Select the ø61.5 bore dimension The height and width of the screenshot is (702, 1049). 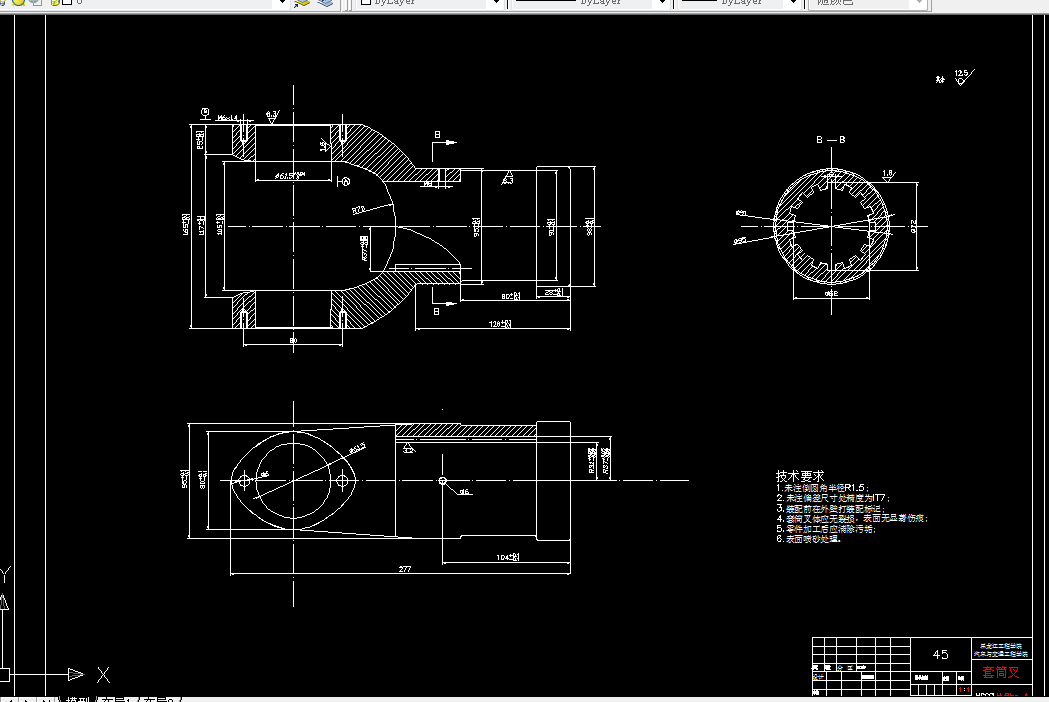click(x=290, y=176)
